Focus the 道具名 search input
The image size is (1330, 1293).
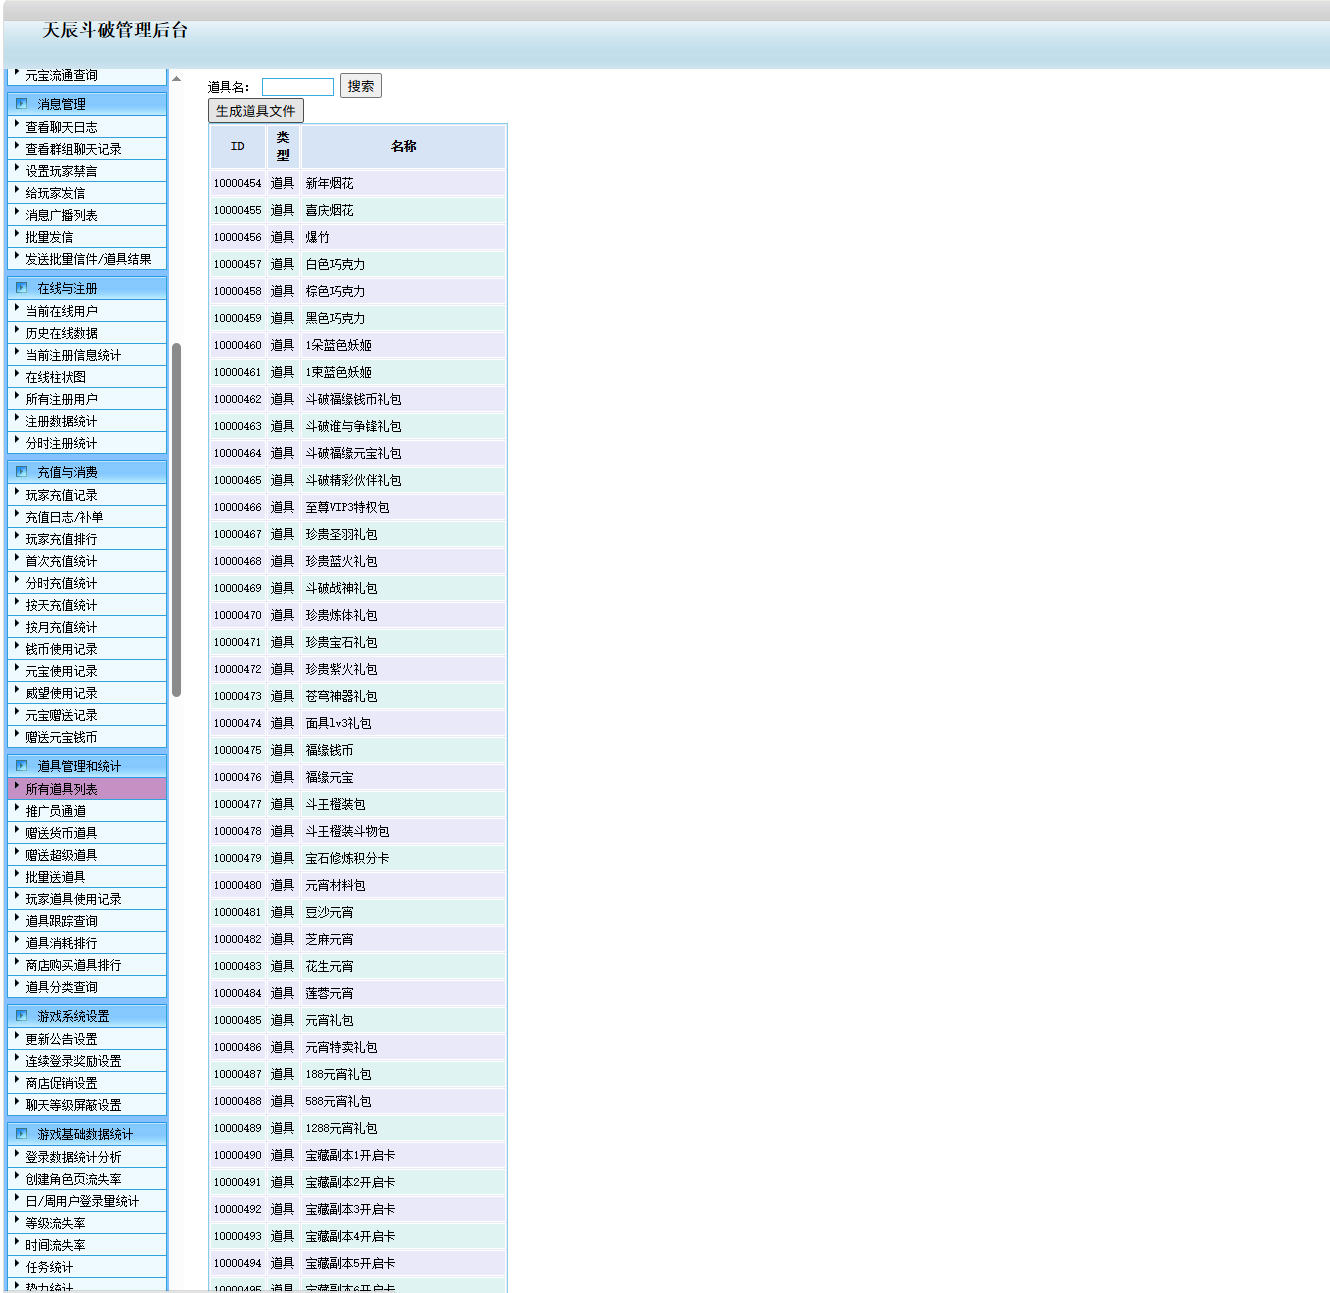click(x=297, y=87)
